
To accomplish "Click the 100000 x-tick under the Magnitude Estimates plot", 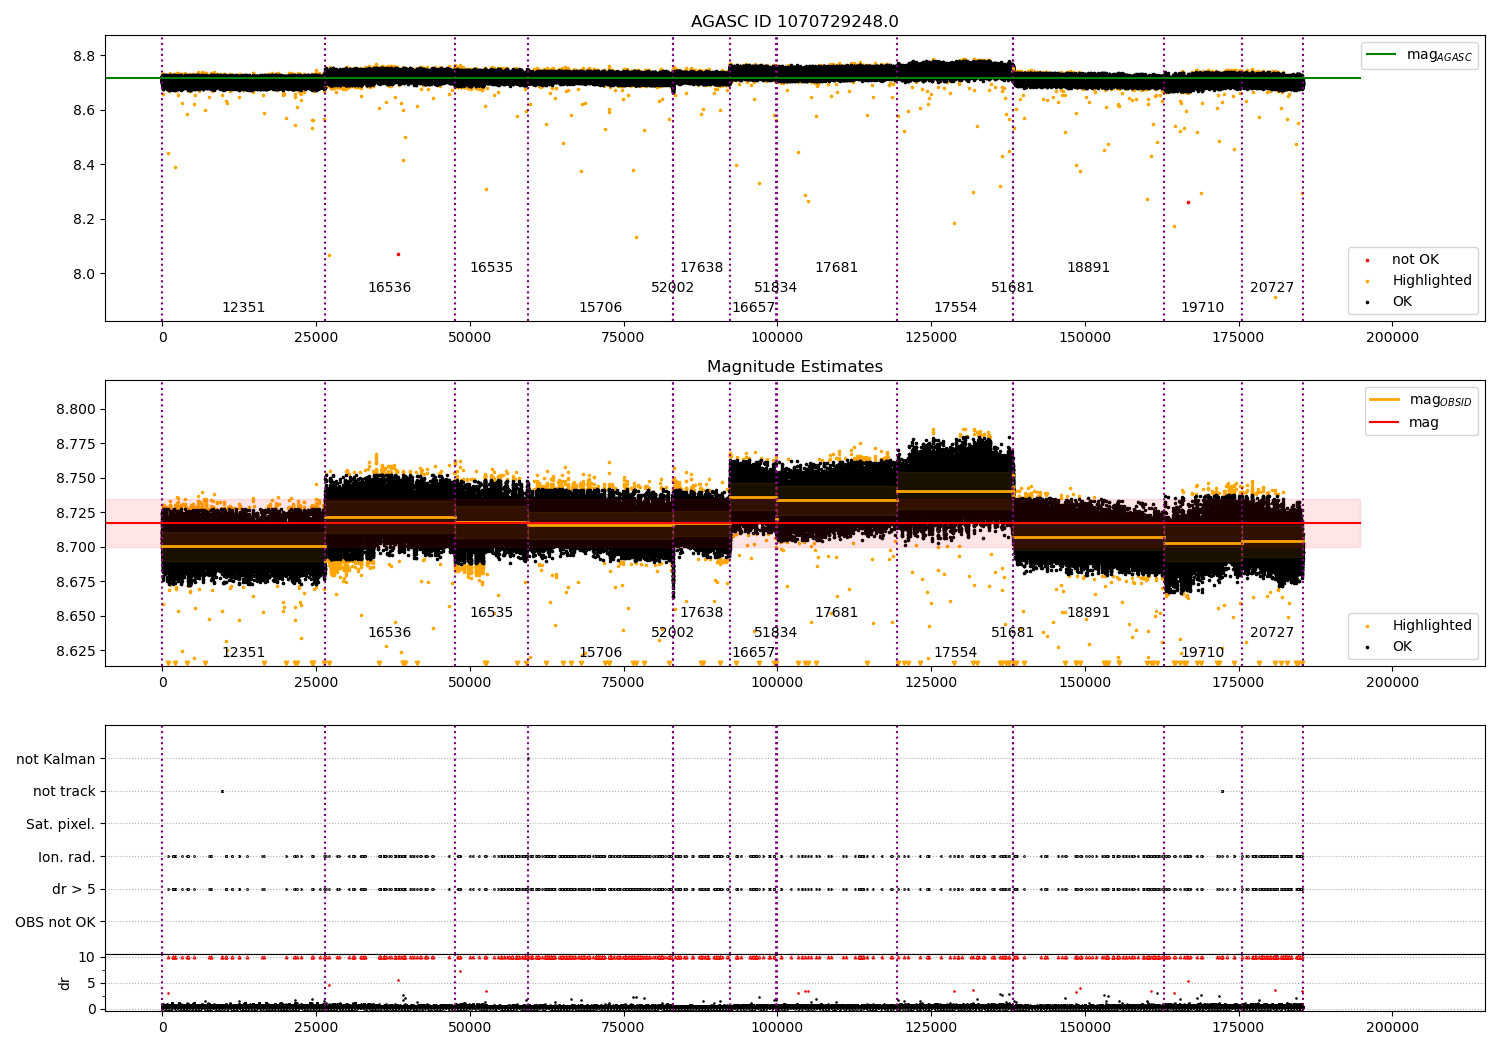I will tap(777, 683).
